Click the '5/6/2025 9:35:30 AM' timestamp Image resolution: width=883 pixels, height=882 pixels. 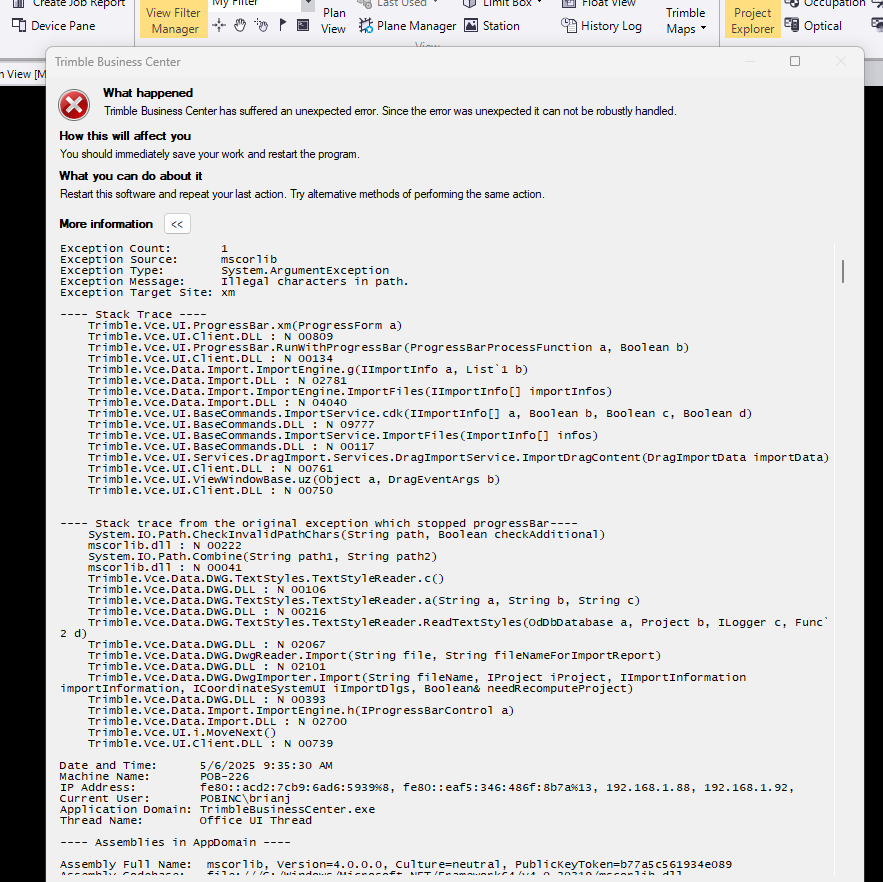(266, 765)
